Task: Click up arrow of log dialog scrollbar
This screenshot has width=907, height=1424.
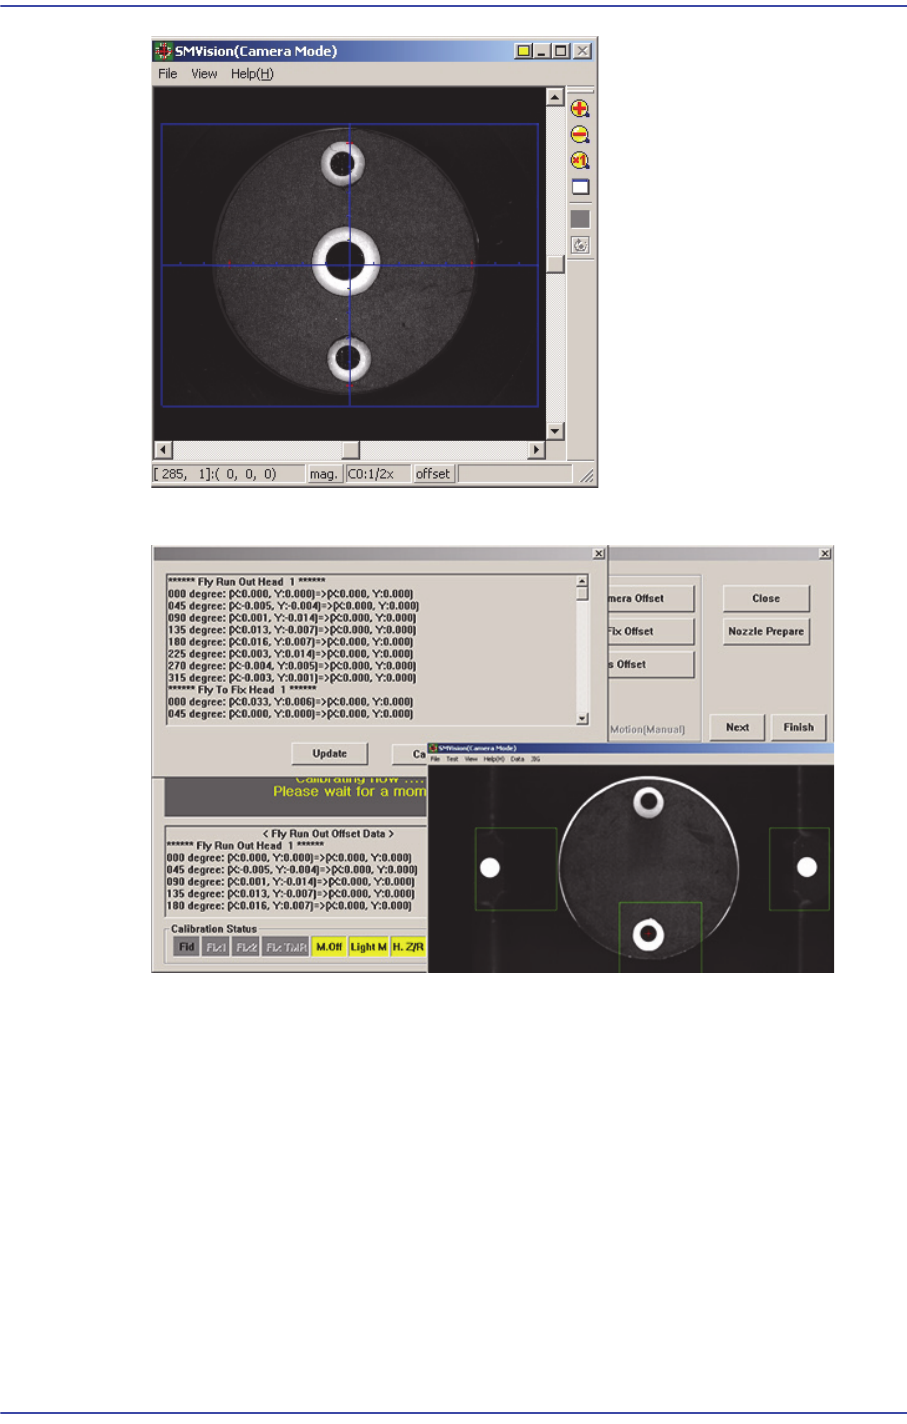Action: (582, 581)
